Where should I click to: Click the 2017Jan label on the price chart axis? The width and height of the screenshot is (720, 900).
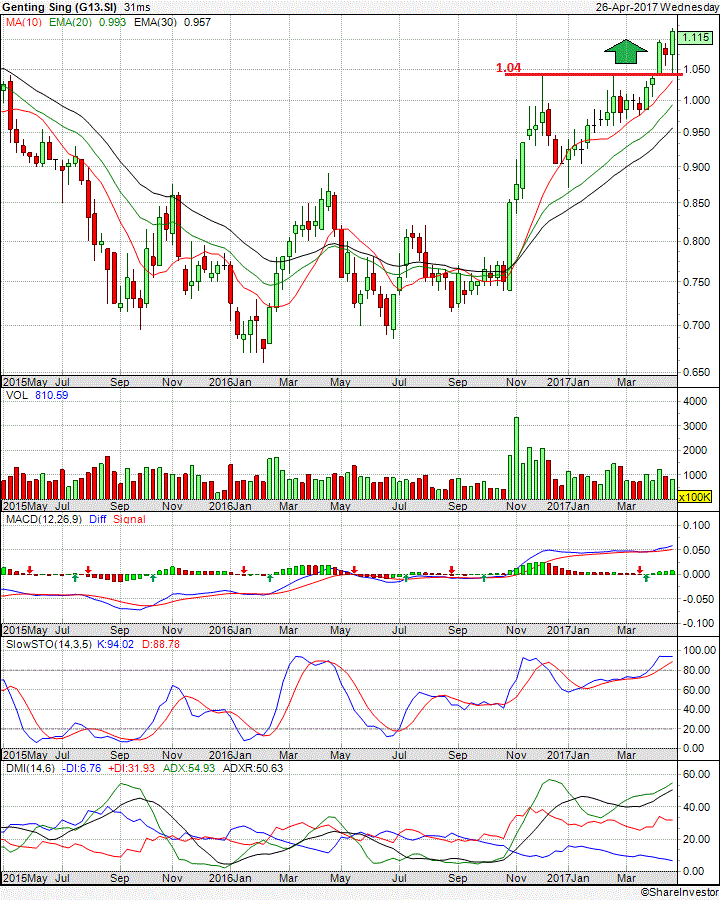(568, 382)
